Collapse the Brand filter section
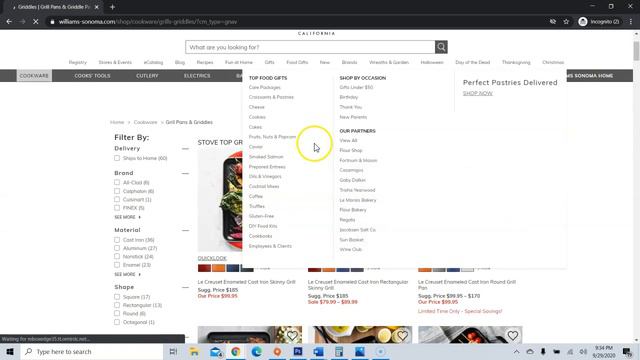 coord(185,173)
